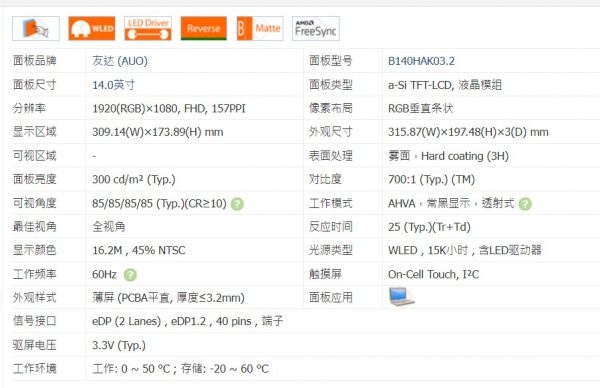The image size is (600, 388).
Task: Open the B140HAK03.2 model link
Action: pyautogui.click(x=421, y=61)
